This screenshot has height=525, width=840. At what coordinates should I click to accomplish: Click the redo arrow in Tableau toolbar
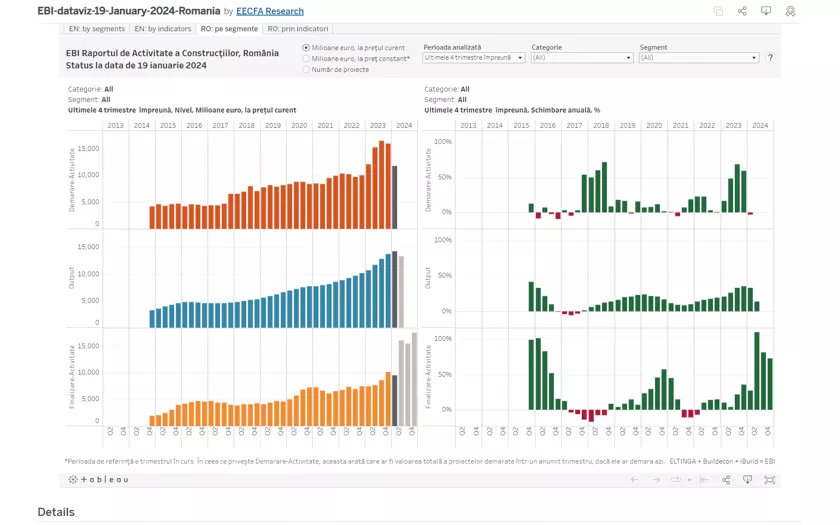[x=656, y=479]
